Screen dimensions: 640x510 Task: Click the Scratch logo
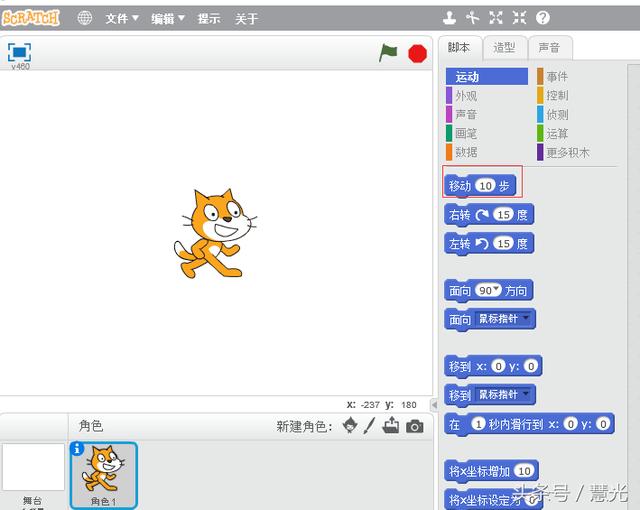pos(31,18)
